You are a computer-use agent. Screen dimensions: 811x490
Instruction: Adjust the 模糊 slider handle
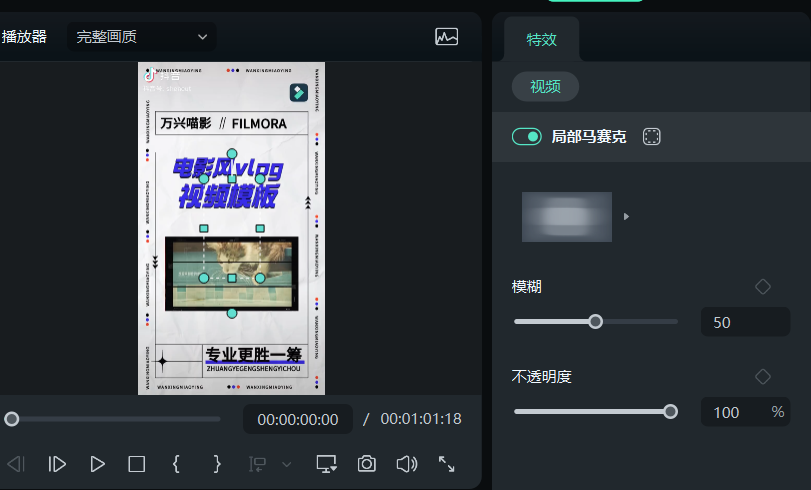(x=595, y=322)
